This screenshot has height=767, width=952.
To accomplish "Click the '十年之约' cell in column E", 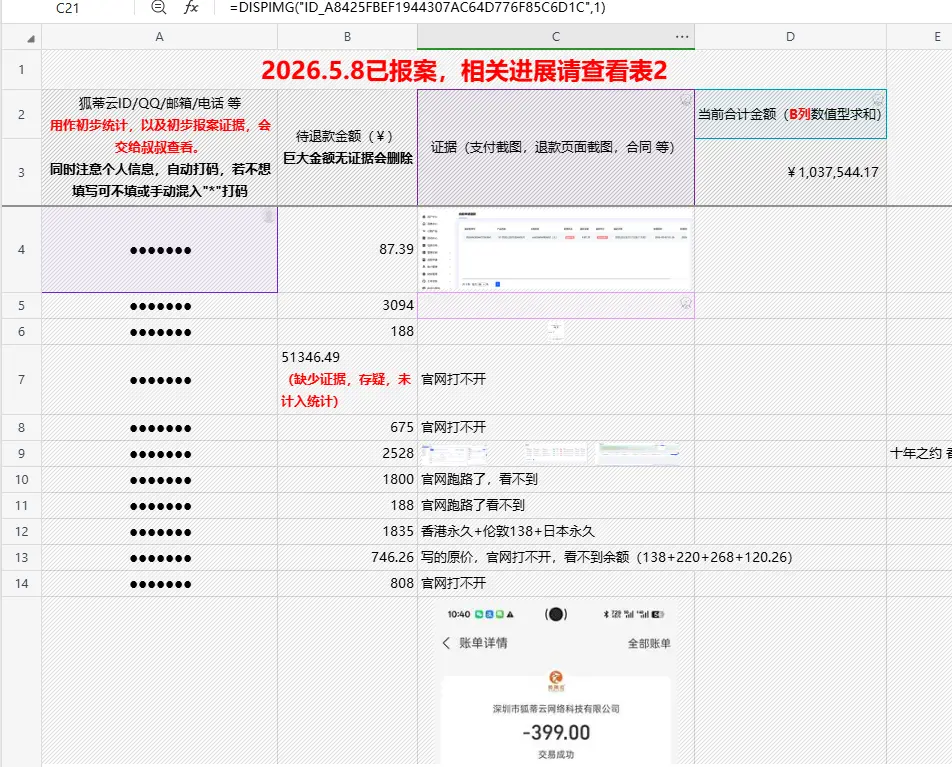I will pos(919,454).
